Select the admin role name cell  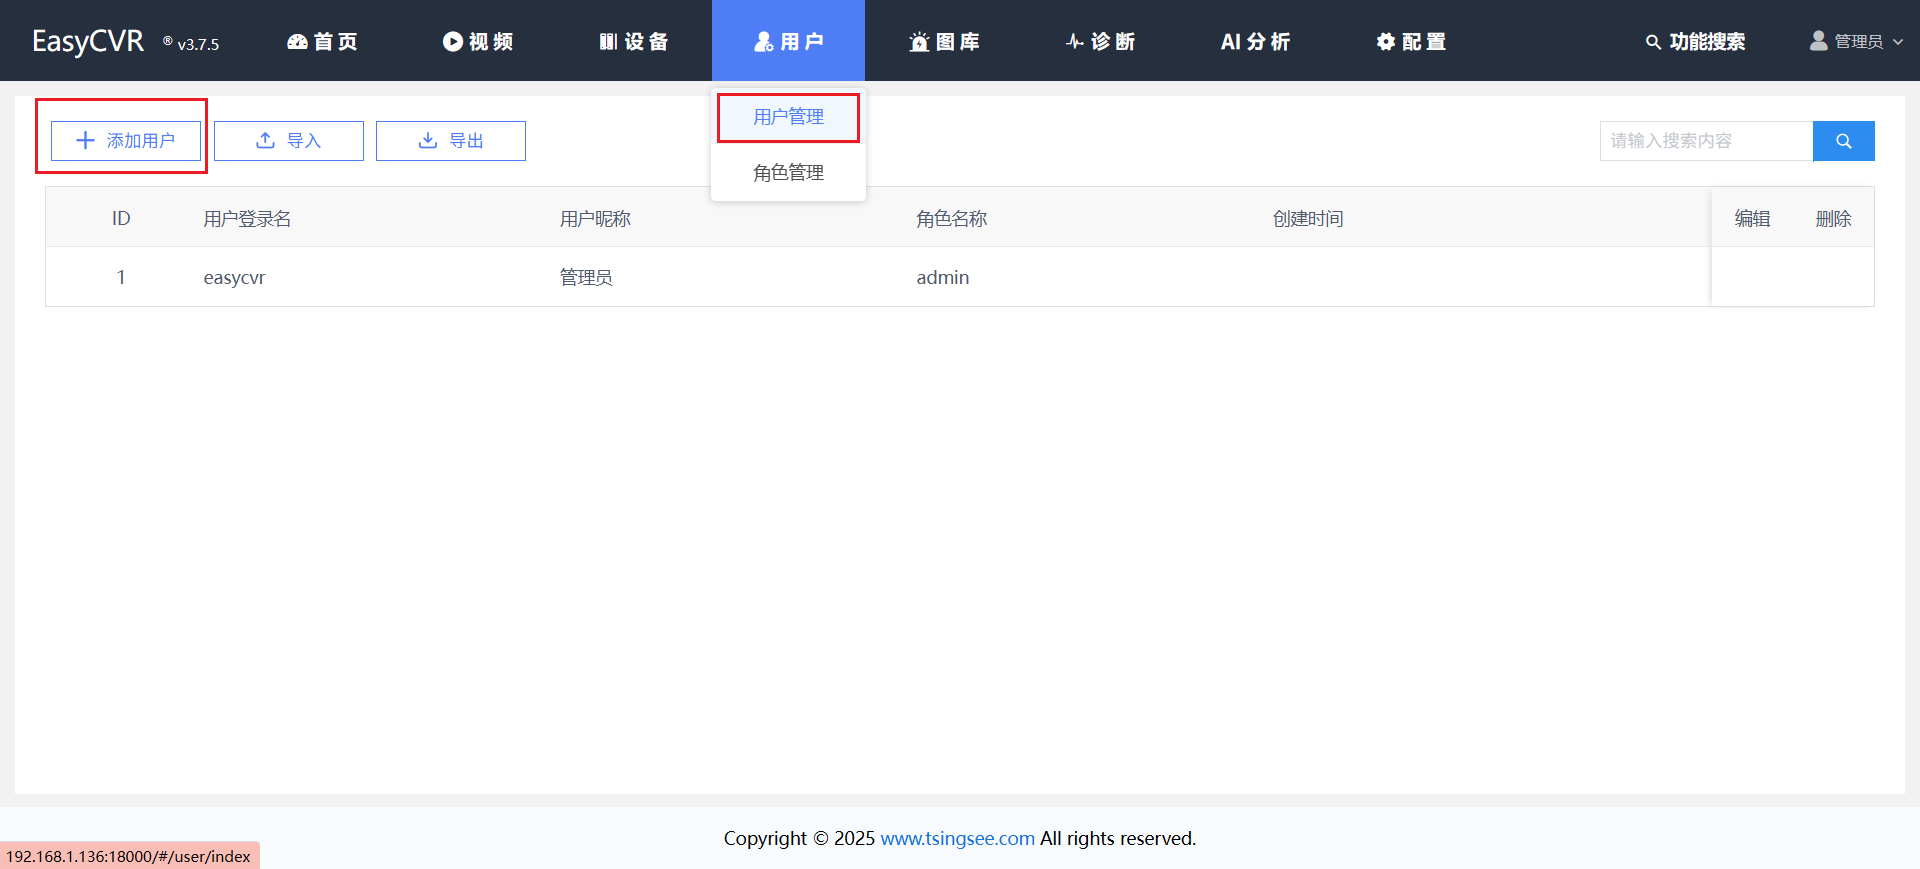coord(942,277)
